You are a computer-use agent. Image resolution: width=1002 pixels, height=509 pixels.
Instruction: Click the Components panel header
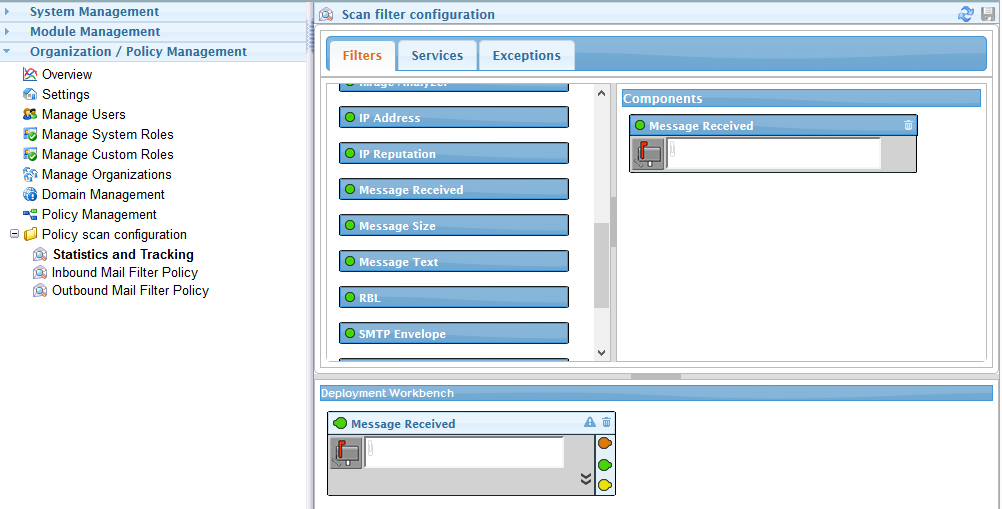click(x=801, y=98)
